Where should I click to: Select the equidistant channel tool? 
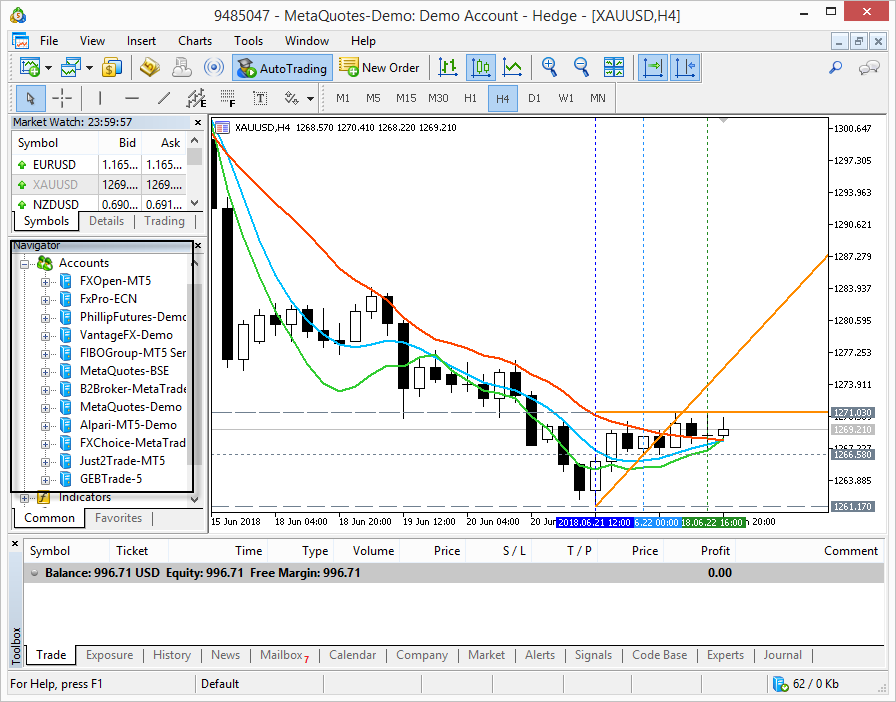(196, 98)
